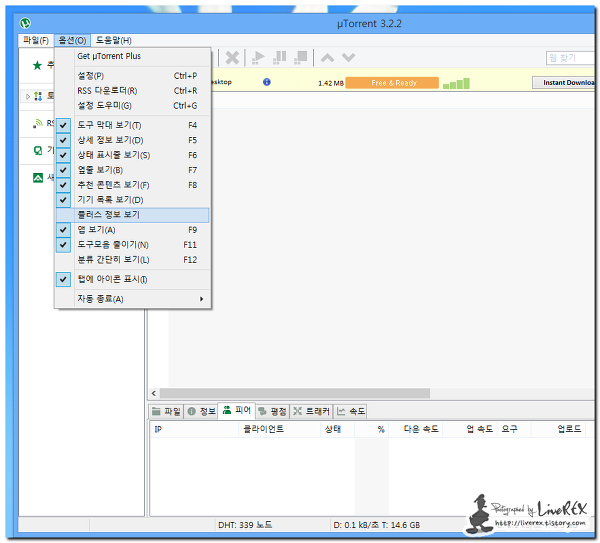This screenshot has width=600, height=543.
Task: Toggle 분류 간단히 보기(L) menu item
Action: (x=132, y=259)
